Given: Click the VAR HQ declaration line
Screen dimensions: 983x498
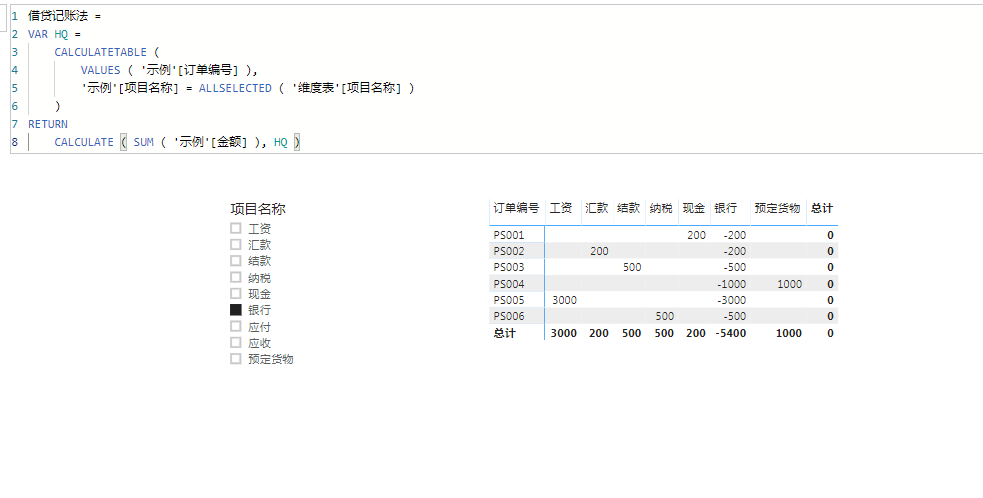Looking at the screenshot, I should [x=55, y=34].
